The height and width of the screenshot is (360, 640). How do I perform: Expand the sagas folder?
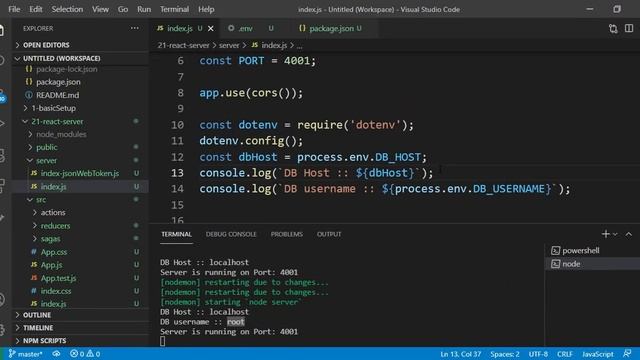(50, 239)
